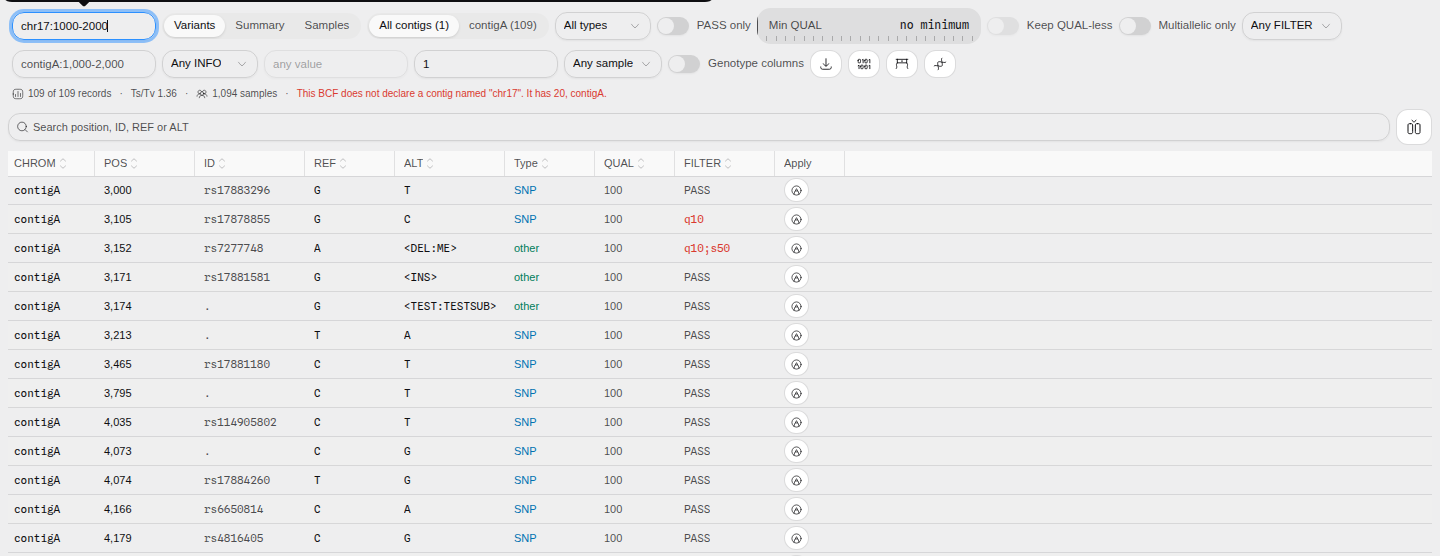Image resolution: width=1440 pixels, height=556 pixels.
Task: Switch to the Samples tab
Action: pyautogui.click(x=327, y=26)
